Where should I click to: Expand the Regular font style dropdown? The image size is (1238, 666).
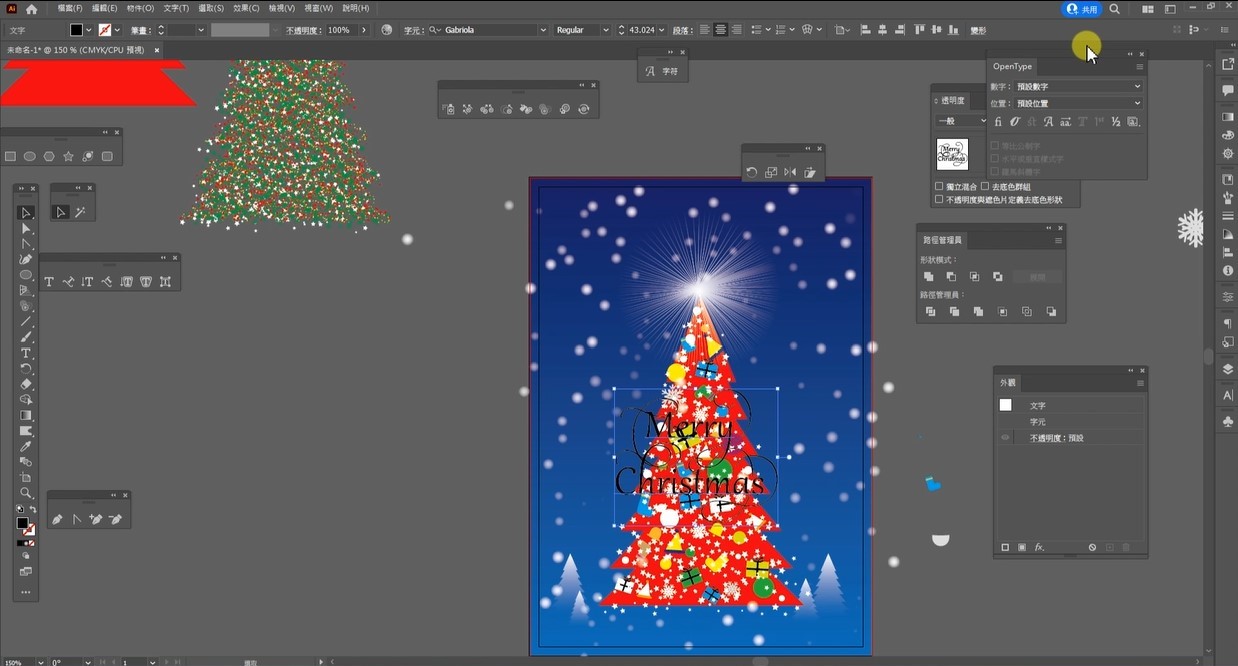pyautogui.click(x=605, y=30)
